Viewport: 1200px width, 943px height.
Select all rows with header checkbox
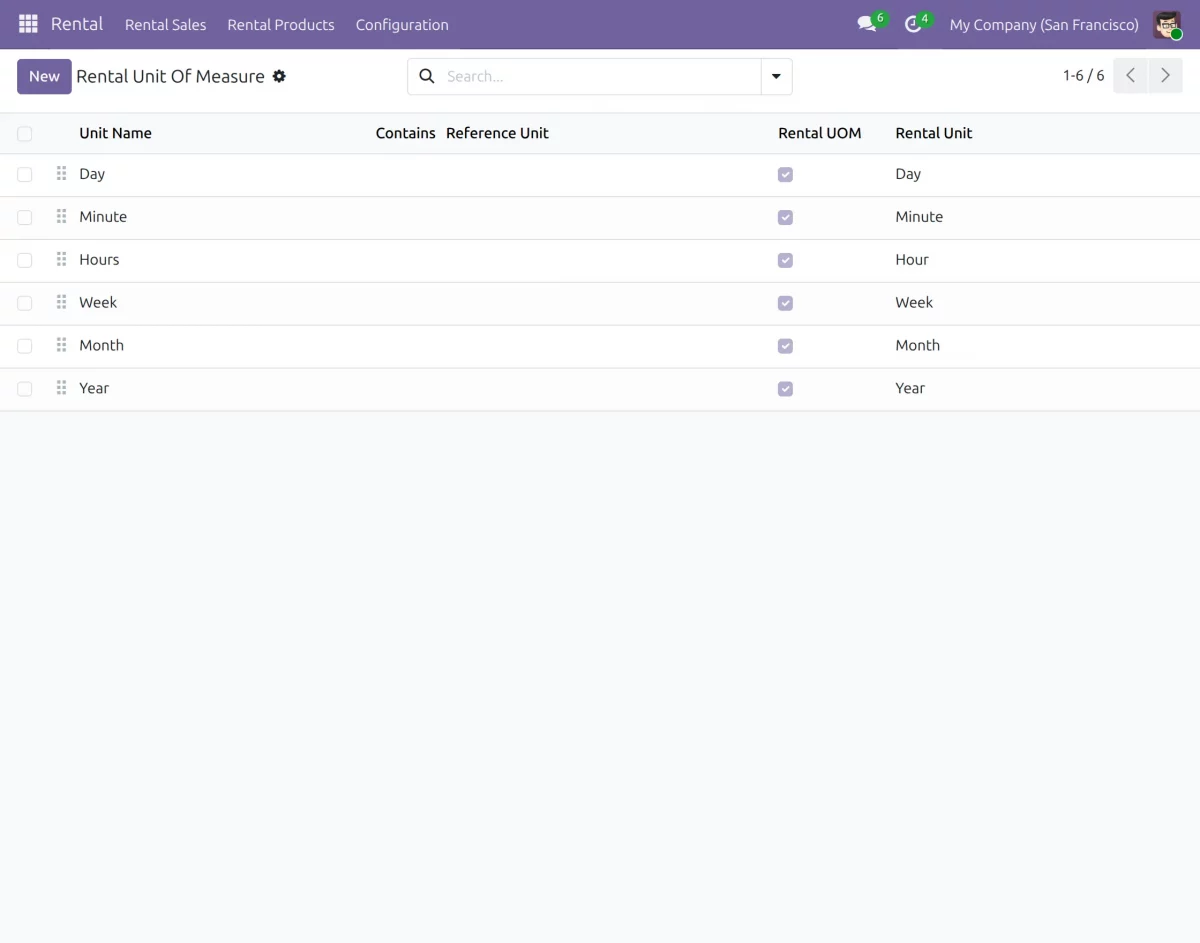(25, 134)
